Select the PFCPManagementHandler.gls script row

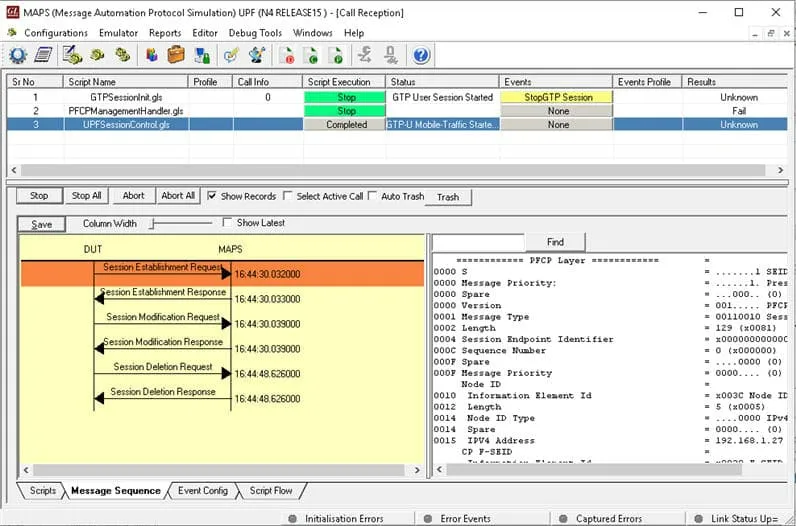[x=397, y=111]
